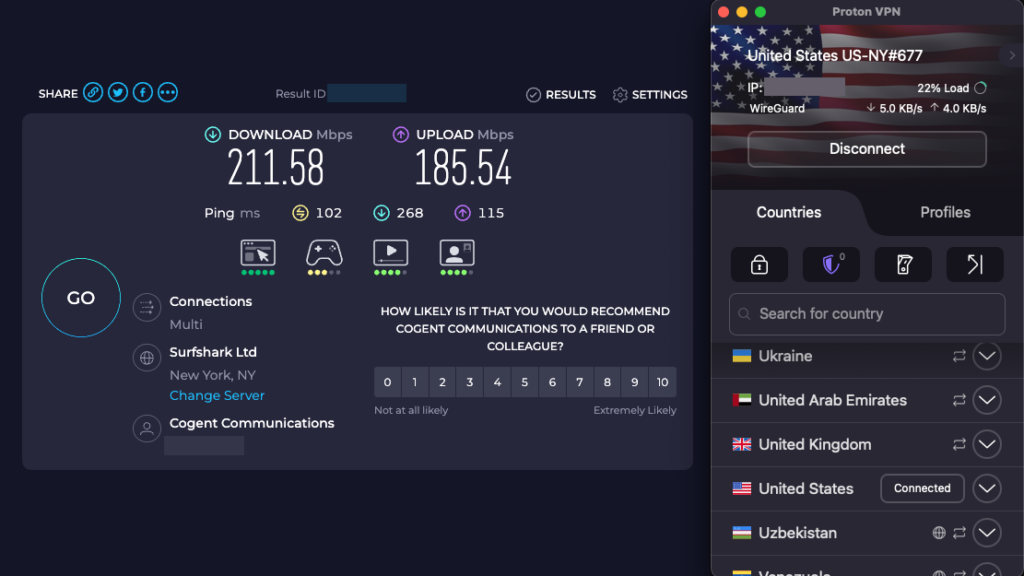This screenshot has height=576, width=1024.
Task: Click the Surfshark server globe icon
Action: (147, 357)
